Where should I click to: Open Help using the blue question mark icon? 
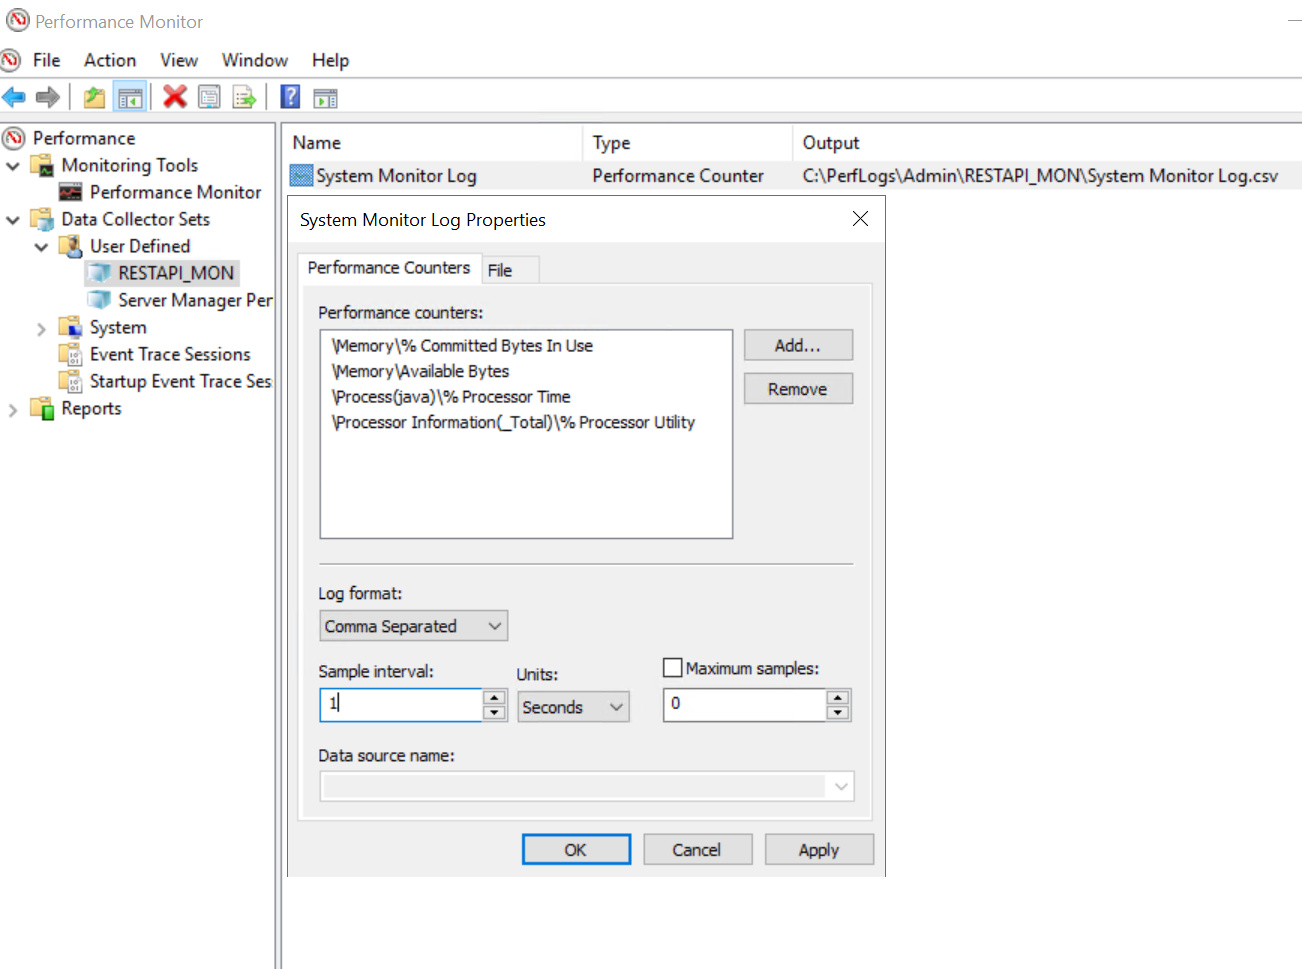[x=288, y=96]
